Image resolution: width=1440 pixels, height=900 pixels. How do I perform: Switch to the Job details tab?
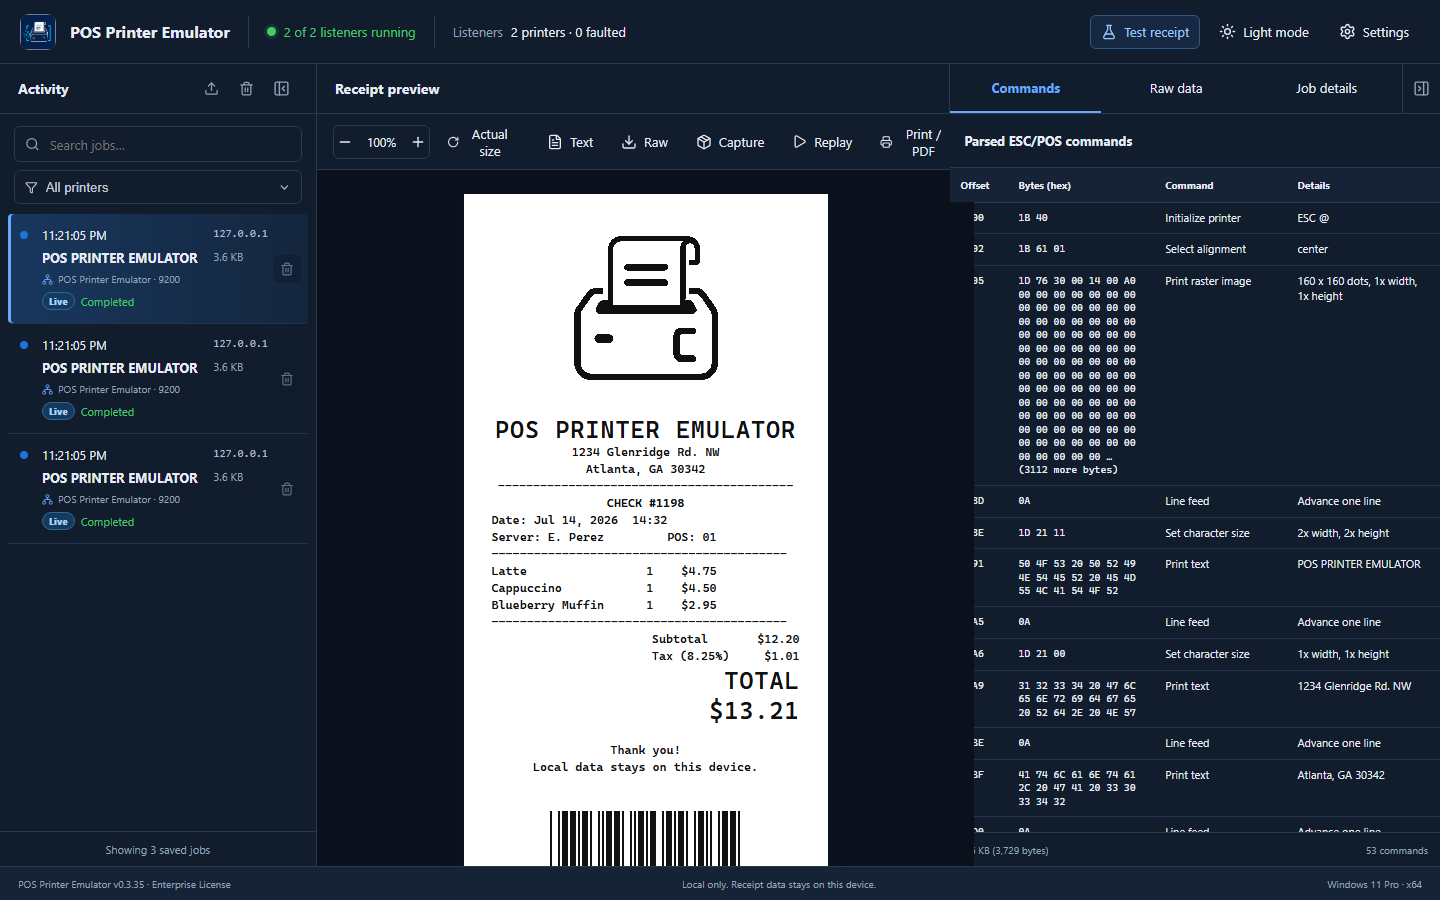click(1326, 88)
